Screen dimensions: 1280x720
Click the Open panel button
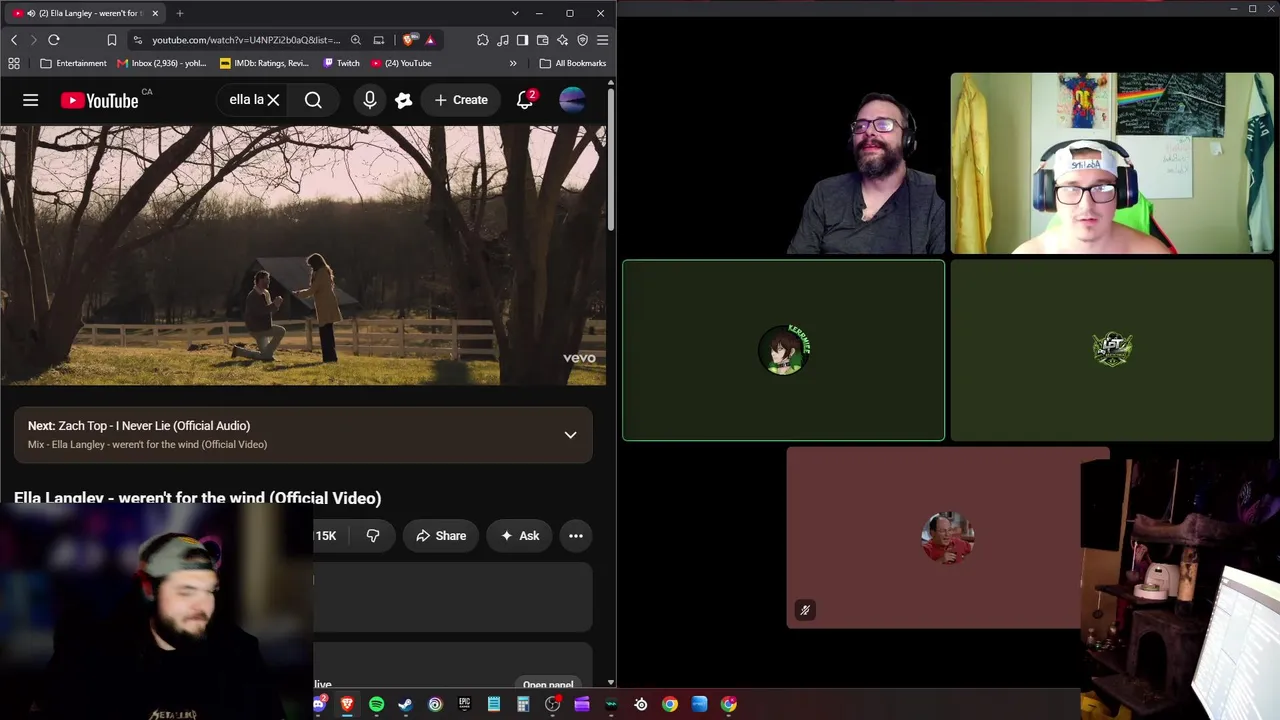coord(548,685)
